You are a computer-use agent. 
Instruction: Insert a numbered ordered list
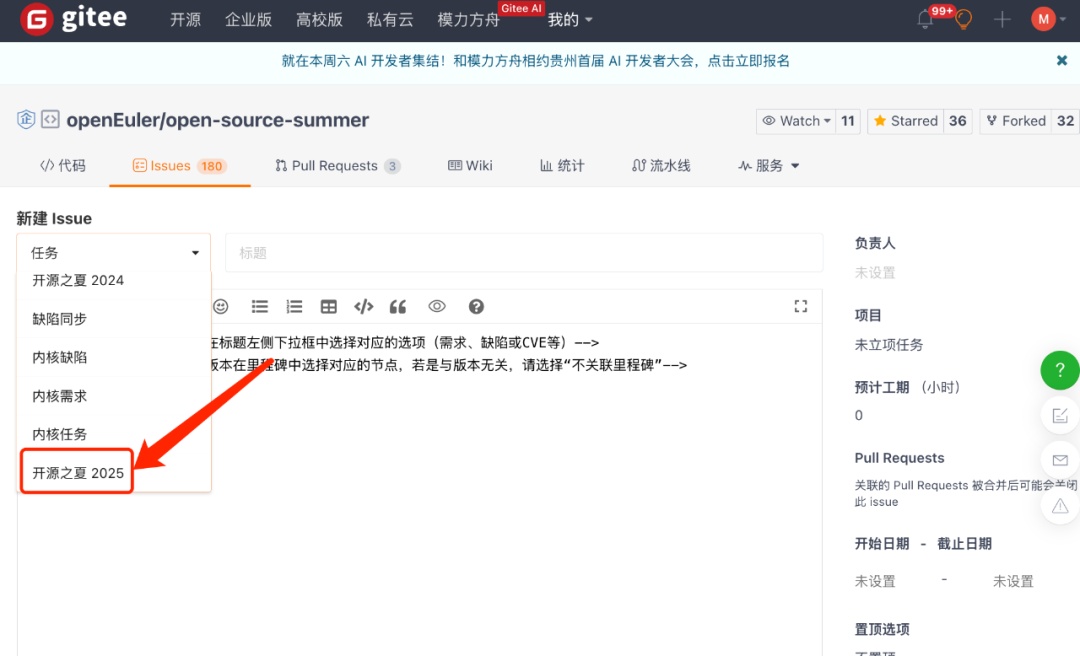(294, 306)
